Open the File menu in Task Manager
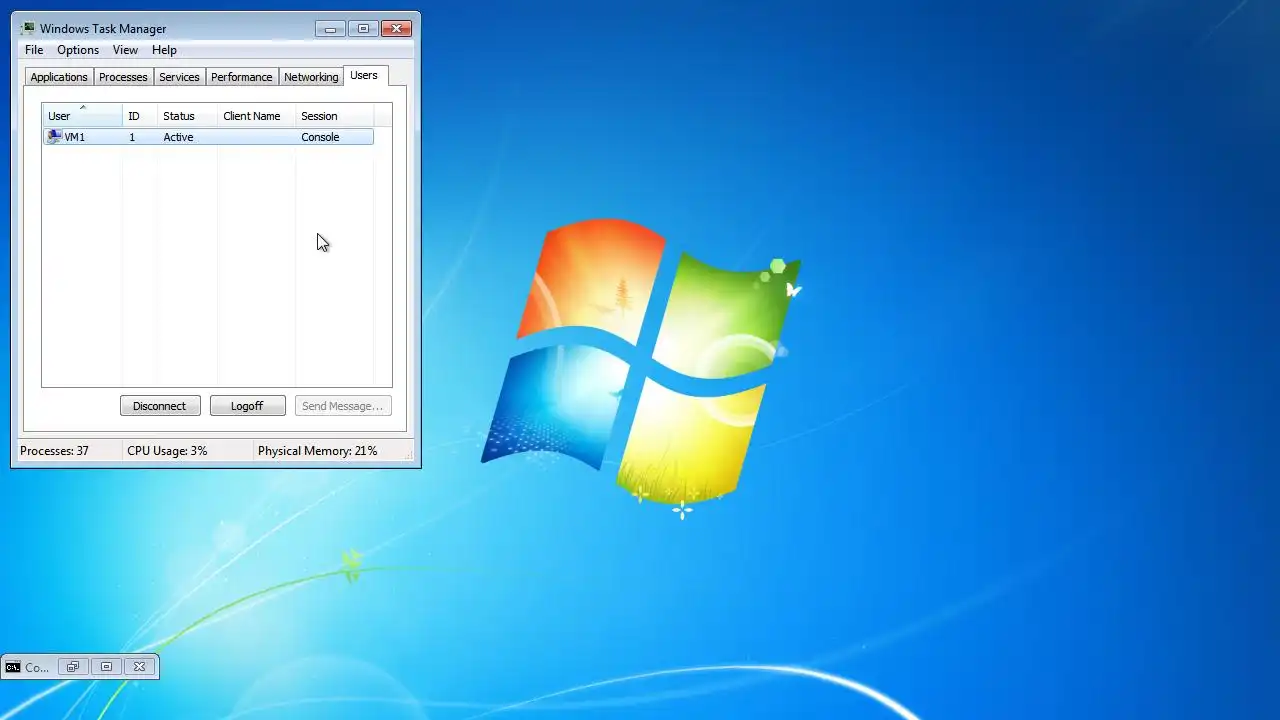The width and height of the screenshot is (1280, 720). [34, 50]
